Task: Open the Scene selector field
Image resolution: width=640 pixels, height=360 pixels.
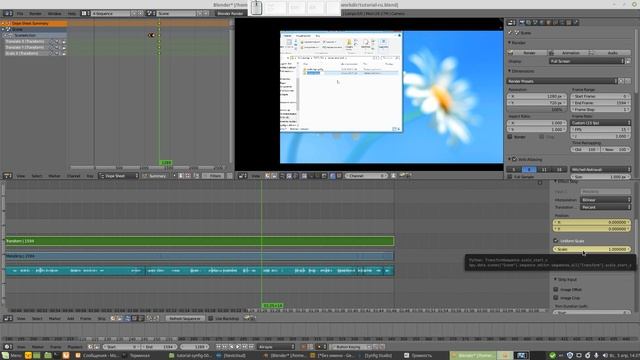Action: [x=176, y=13]
